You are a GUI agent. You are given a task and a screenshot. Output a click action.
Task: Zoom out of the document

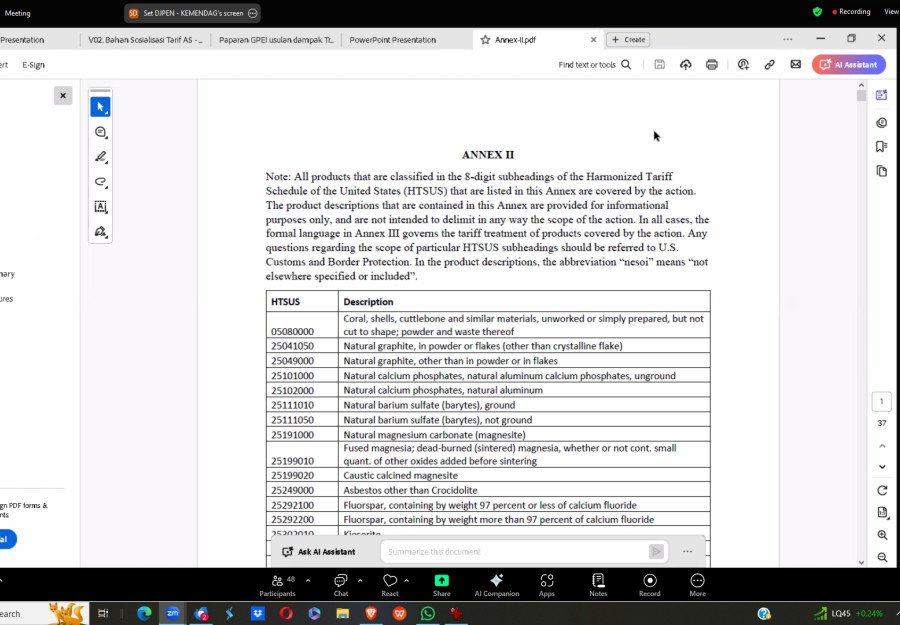pyautogui.click(x=882, y=557)
